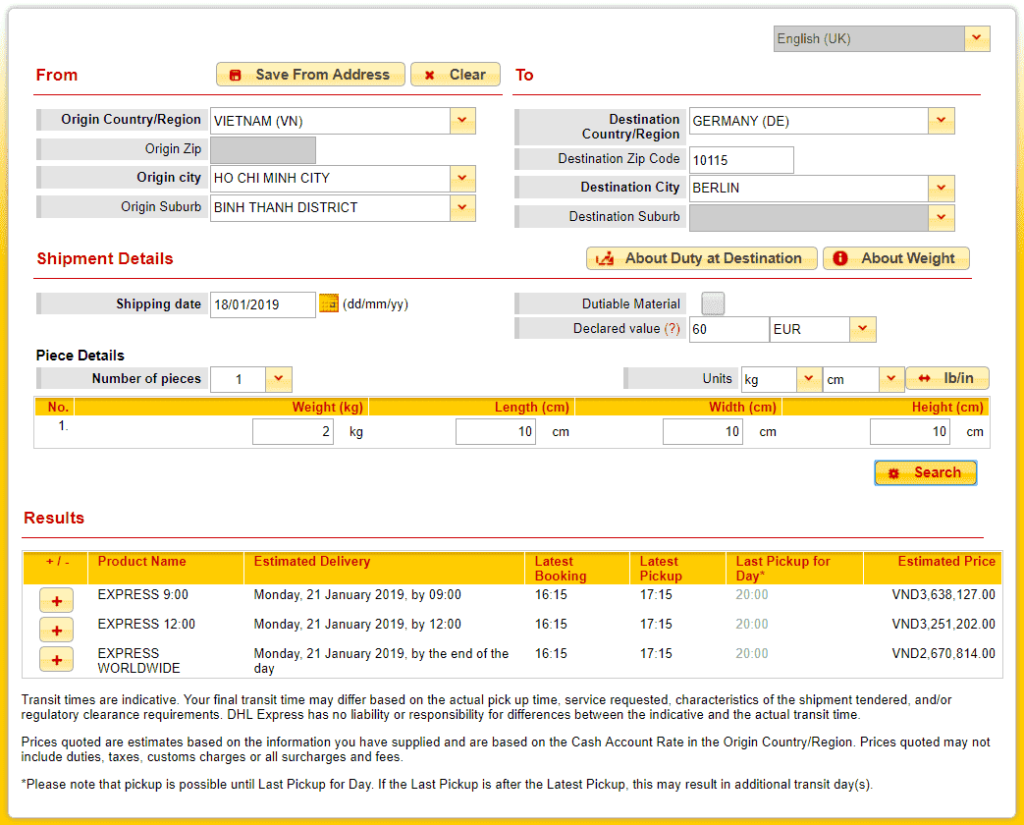This screenshot has height=825, width=1024.
Task: Open the About Weight info button
Action: [x=896, y=258]
